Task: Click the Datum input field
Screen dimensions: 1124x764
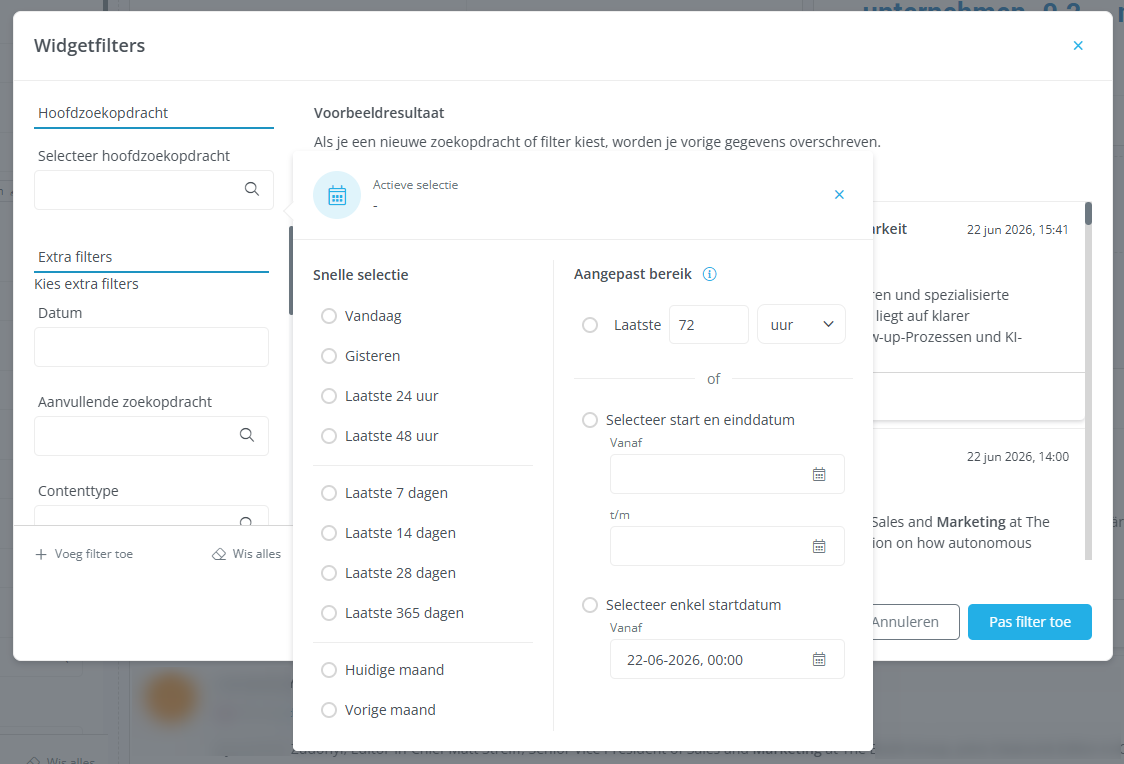Action: click(151, 347)
